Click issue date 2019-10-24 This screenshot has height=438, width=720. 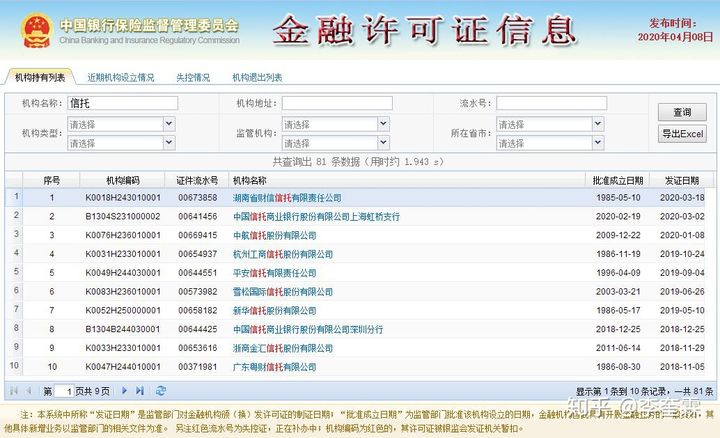(682, 254)
